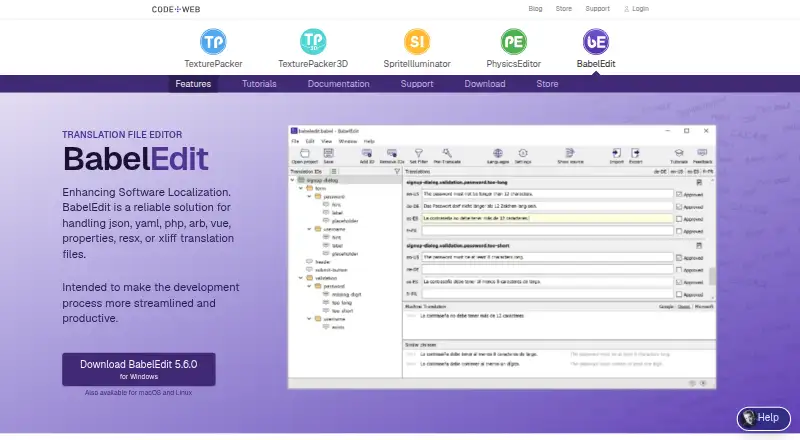This screenshot has width=800, height=440.
Task: Click Download BabelEdit 5.6.0 button
Action: pyautogui.click(x=139, y=369)
